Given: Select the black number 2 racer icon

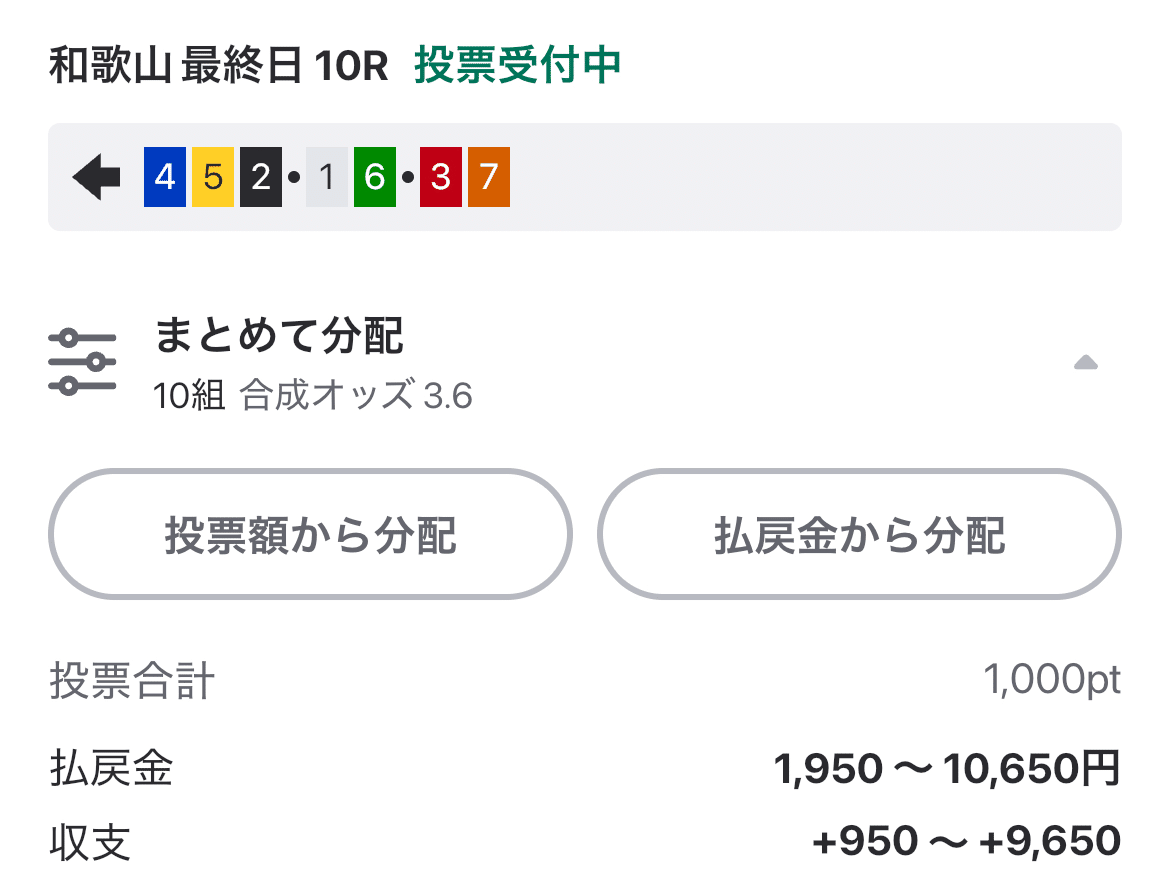Looking at the screenshot, I should click(x=259, y=176).
